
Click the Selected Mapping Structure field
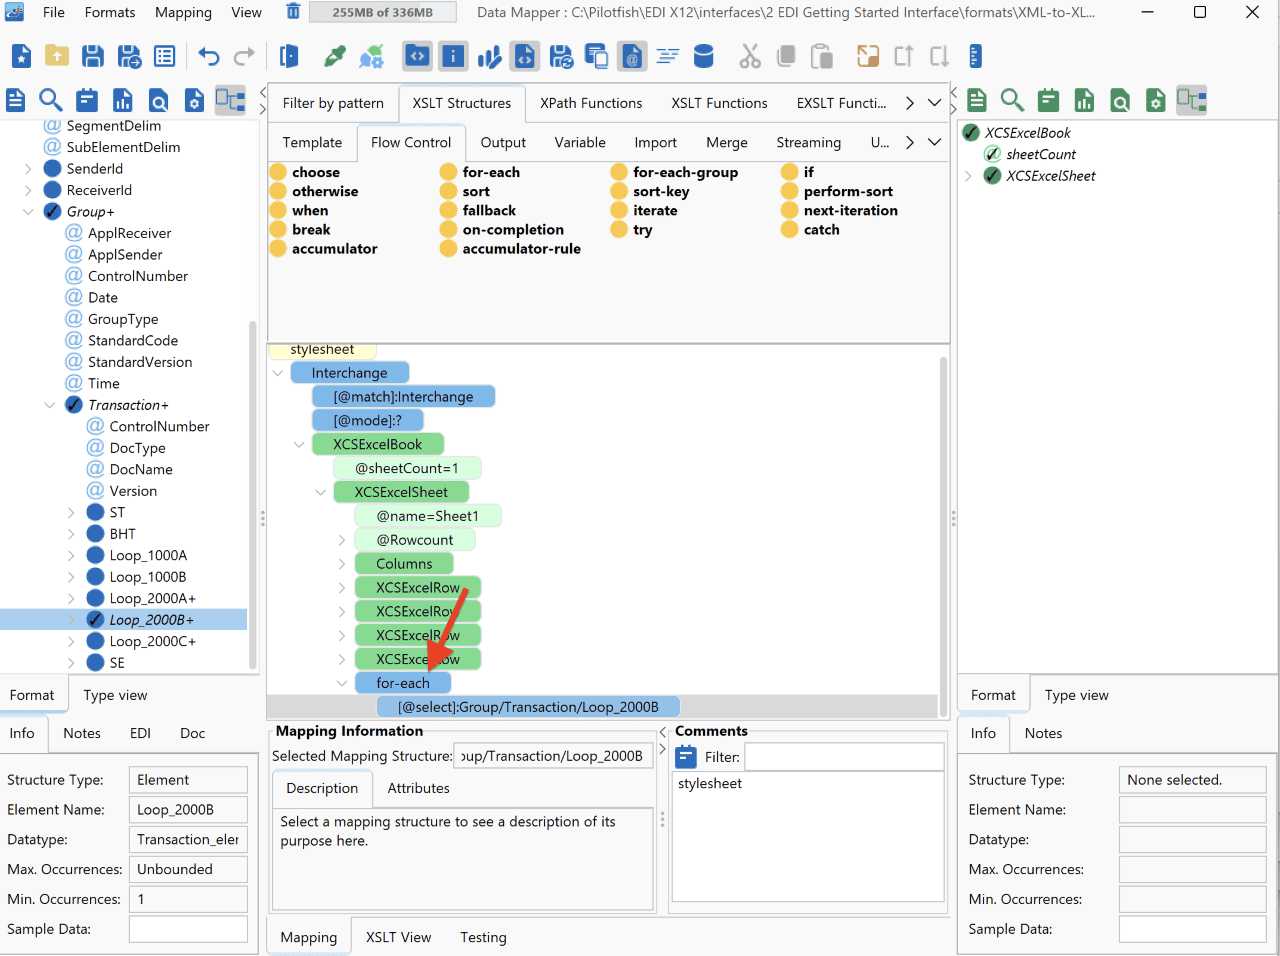click(554, 756)
